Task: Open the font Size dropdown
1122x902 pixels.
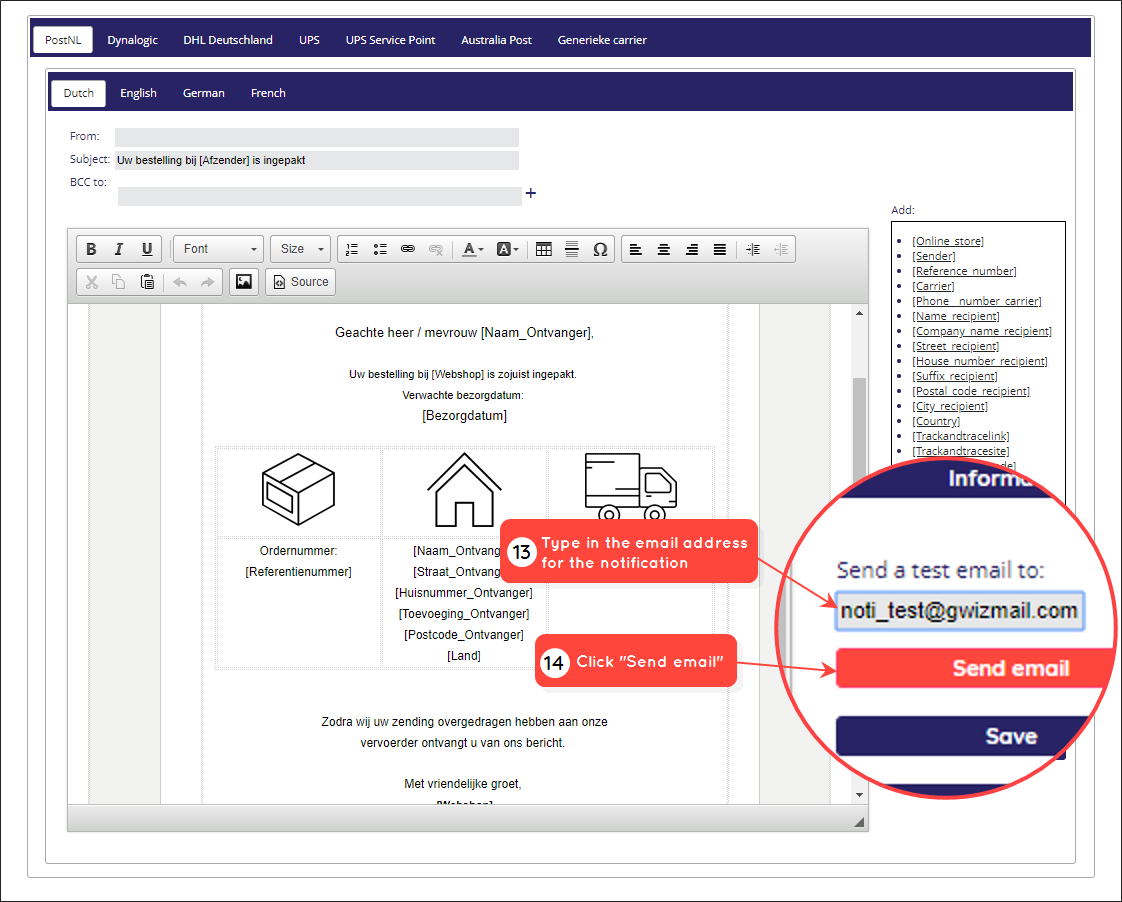Action: (301, 249)
